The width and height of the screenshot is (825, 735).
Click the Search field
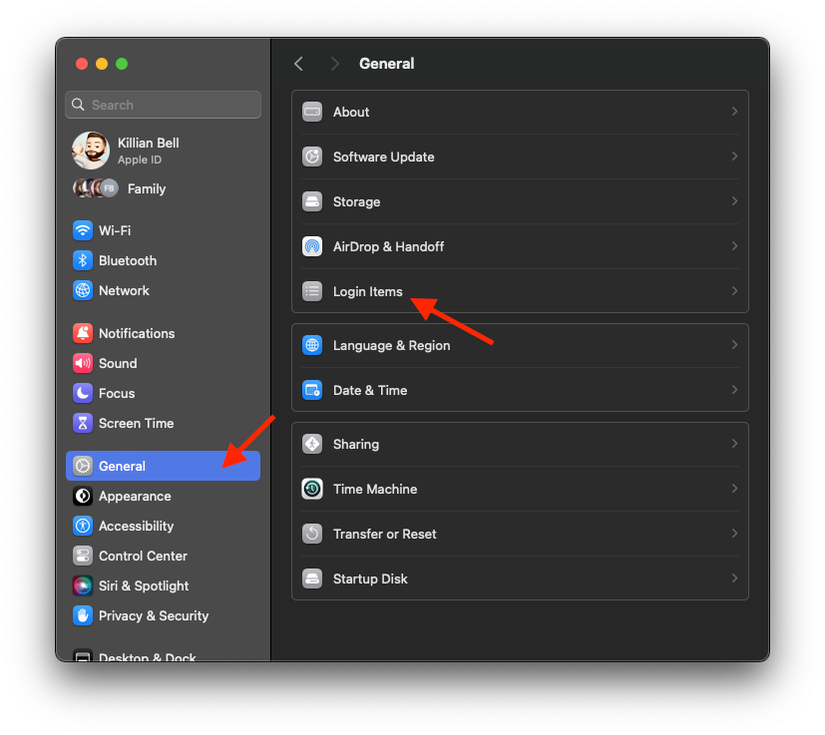[162, 104]
